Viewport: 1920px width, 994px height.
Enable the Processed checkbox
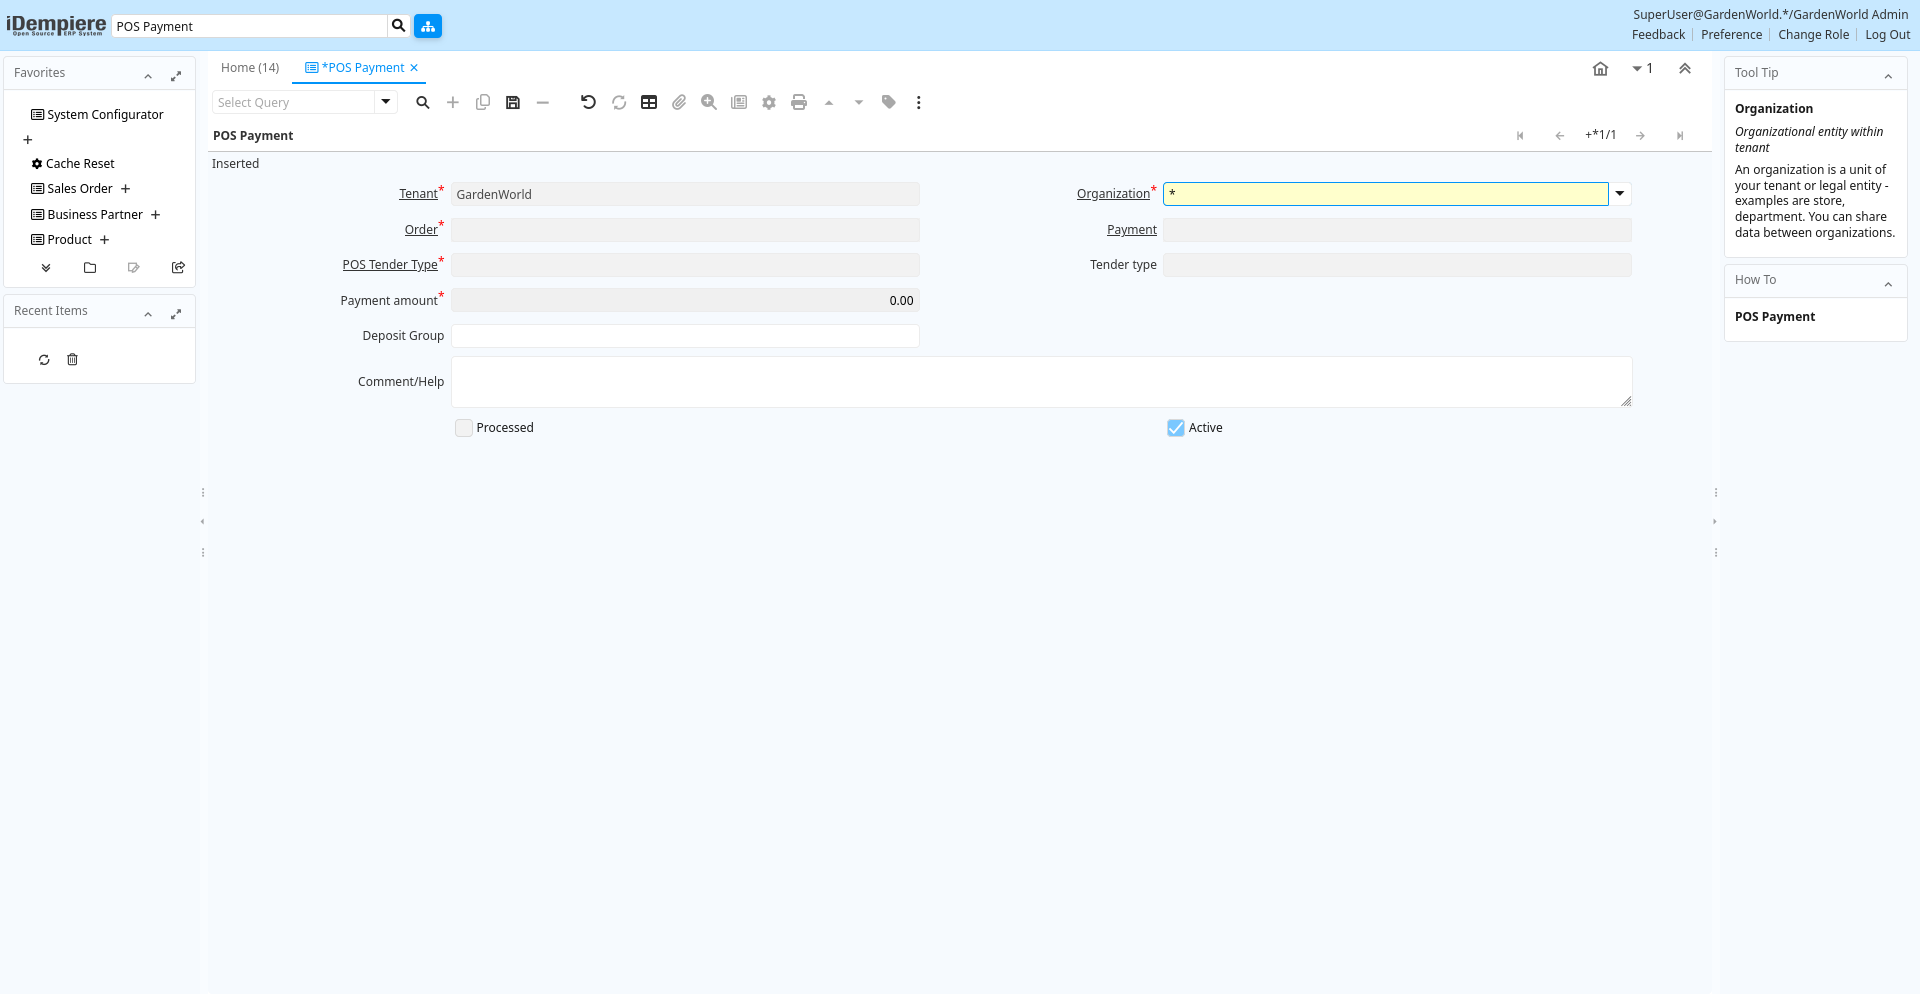[x=464, y=428]
